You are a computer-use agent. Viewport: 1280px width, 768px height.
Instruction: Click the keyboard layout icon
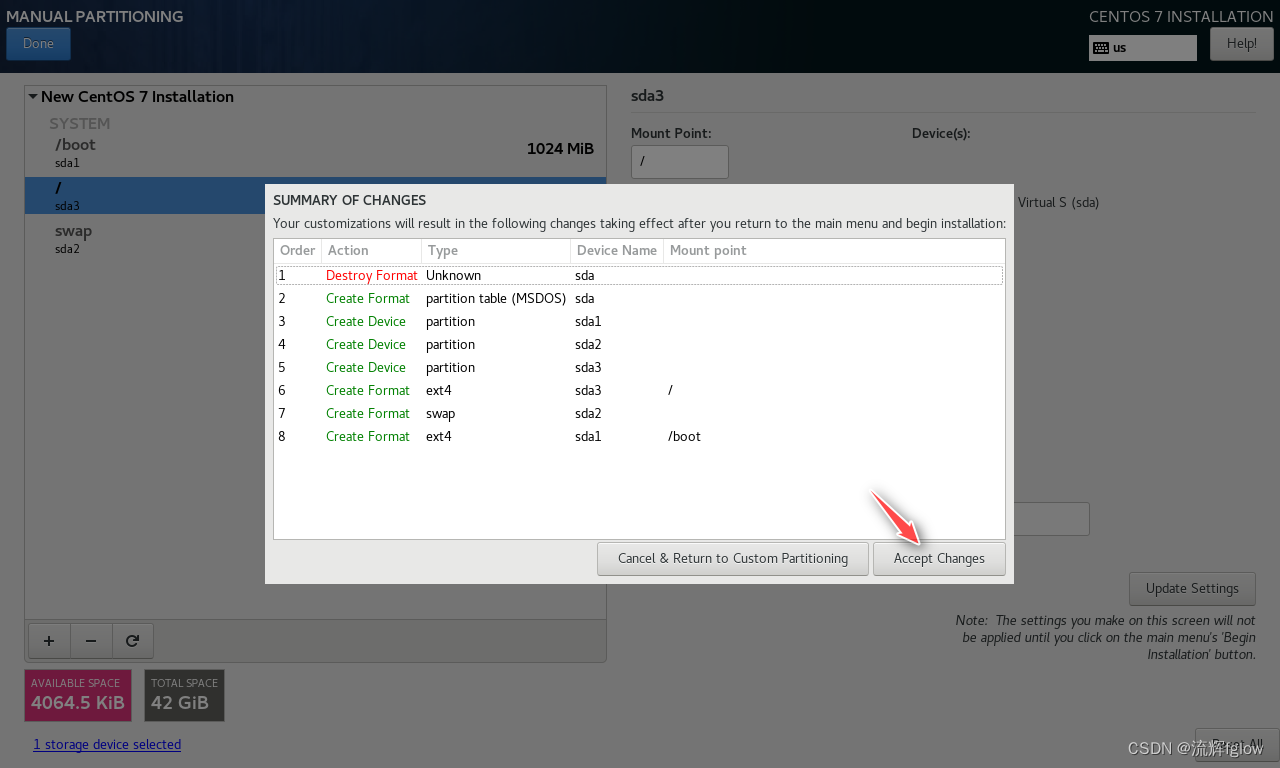pos(1100,48)
